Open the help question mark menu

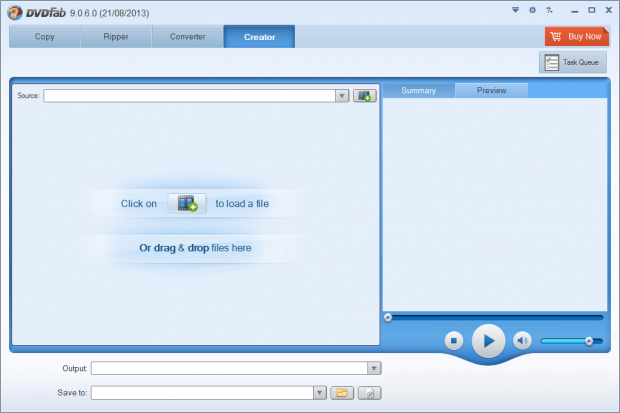548,10
